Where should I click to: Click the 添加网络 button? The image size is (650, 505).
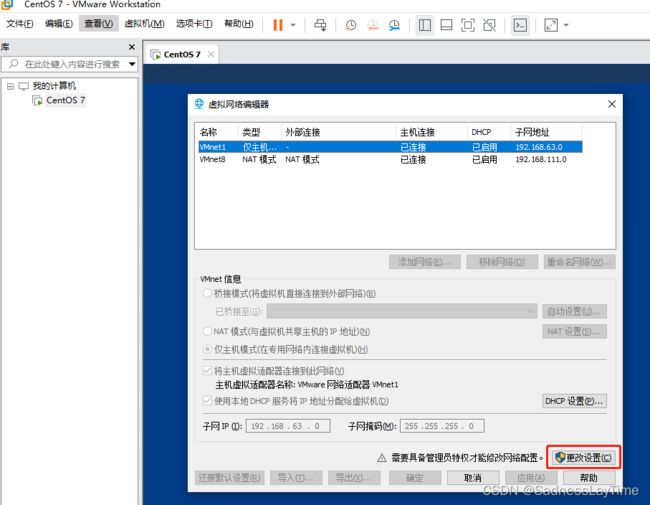point(424,262)
